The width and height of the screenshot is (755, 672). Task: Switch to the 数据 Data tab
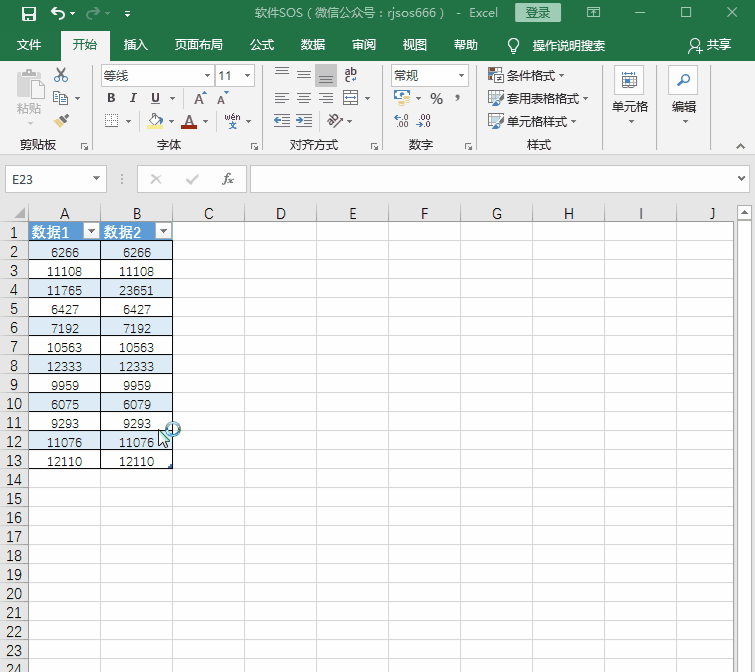tap(313, 45)
